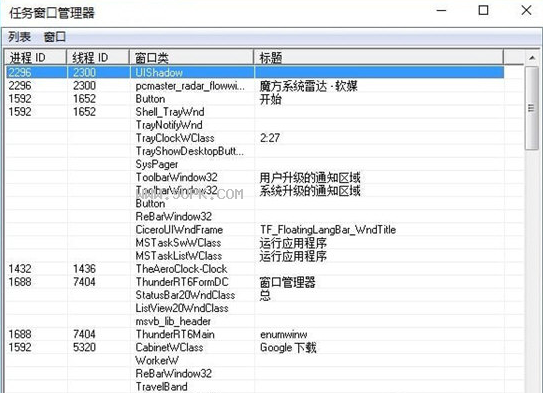Select the Shell_TrayWnd row

[x=255, y=112]
